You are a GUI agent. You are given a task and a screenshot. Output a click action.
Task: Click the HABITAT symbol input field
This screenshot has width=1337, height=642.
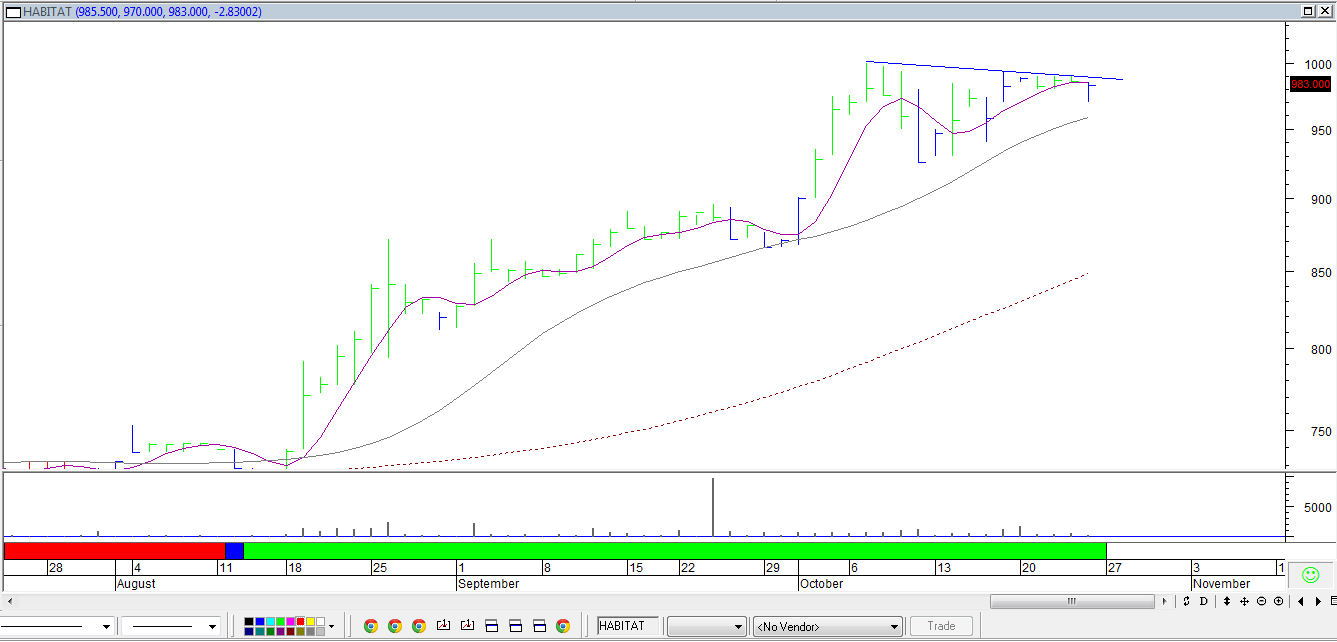click(628, 626)
